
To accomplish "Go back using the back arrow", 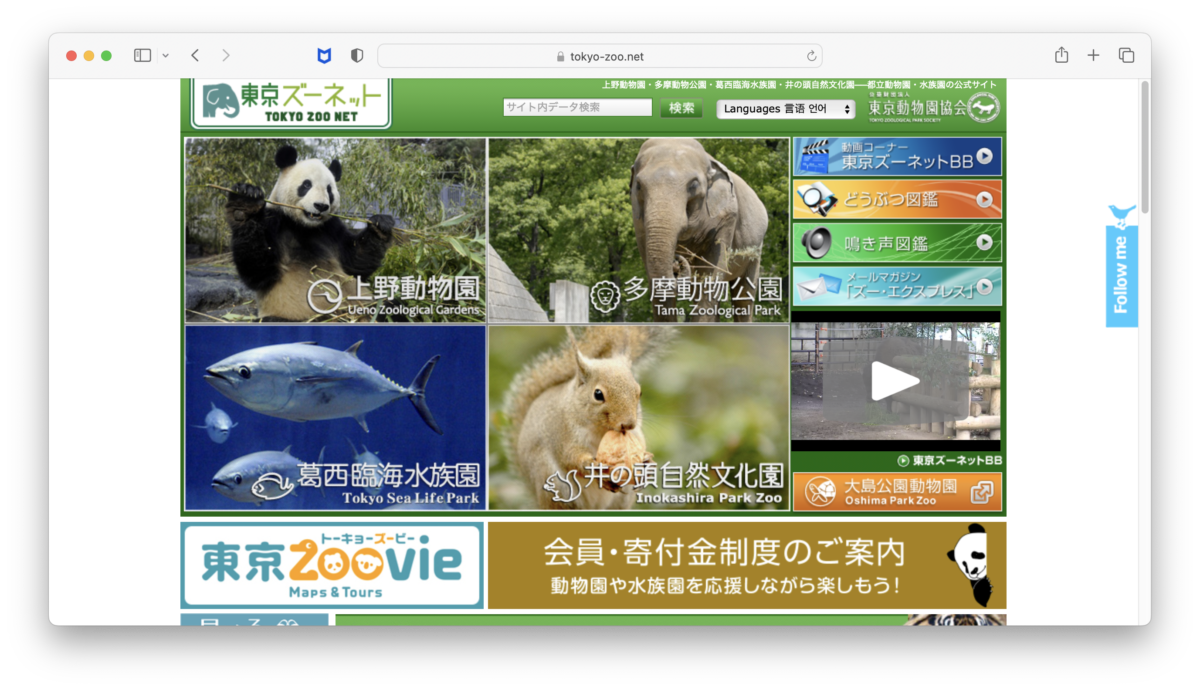I will pyautogui.click(x=195, y=56).
